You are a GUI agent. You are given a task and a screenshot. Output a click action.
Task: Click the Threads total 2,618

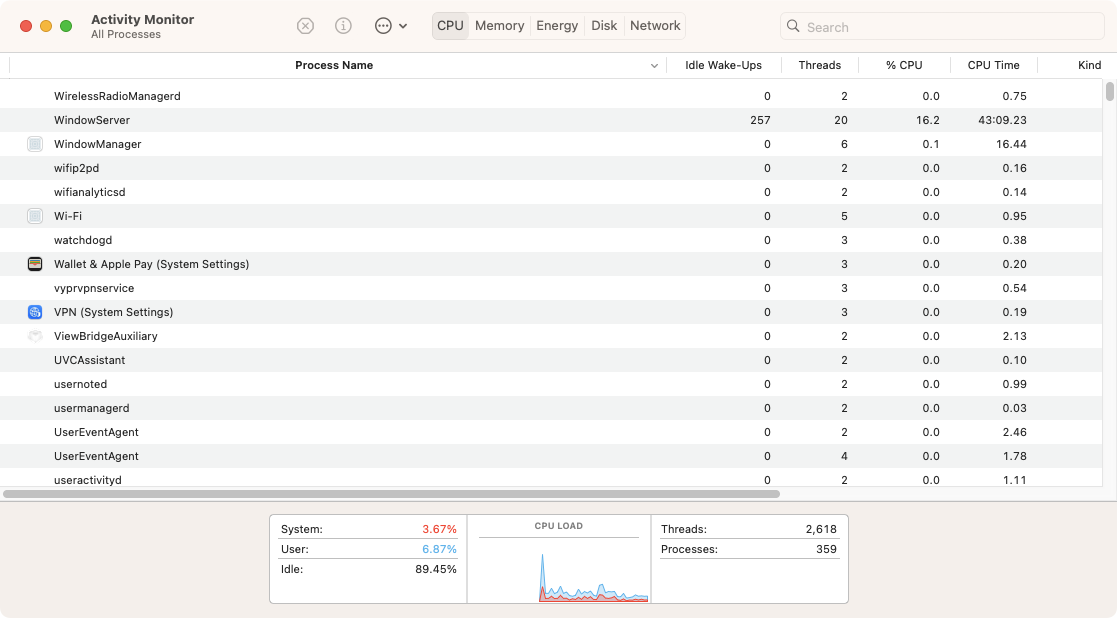pos(821,529)
